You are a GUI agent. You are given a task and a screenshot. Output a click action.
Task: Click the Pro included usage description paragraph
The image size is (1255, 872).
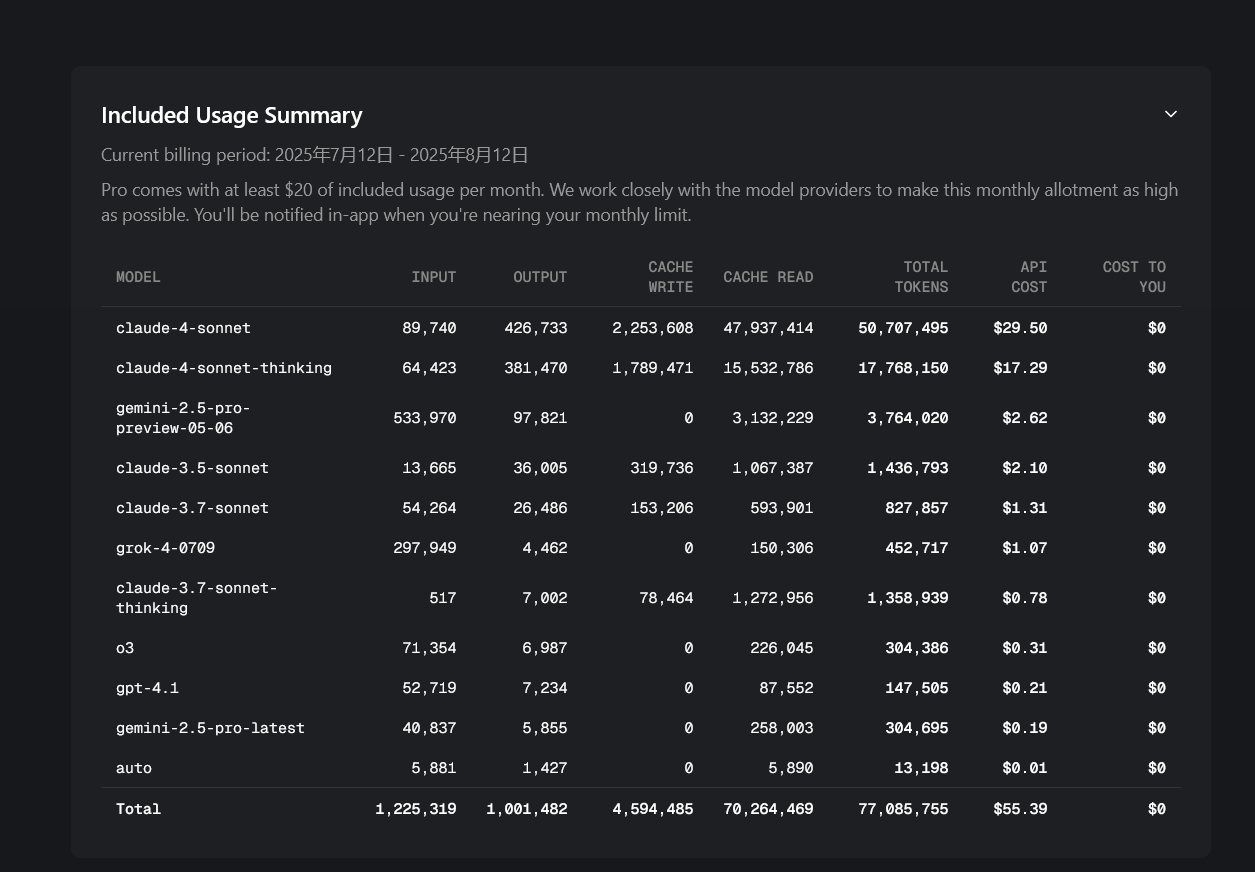click(640, 202)
